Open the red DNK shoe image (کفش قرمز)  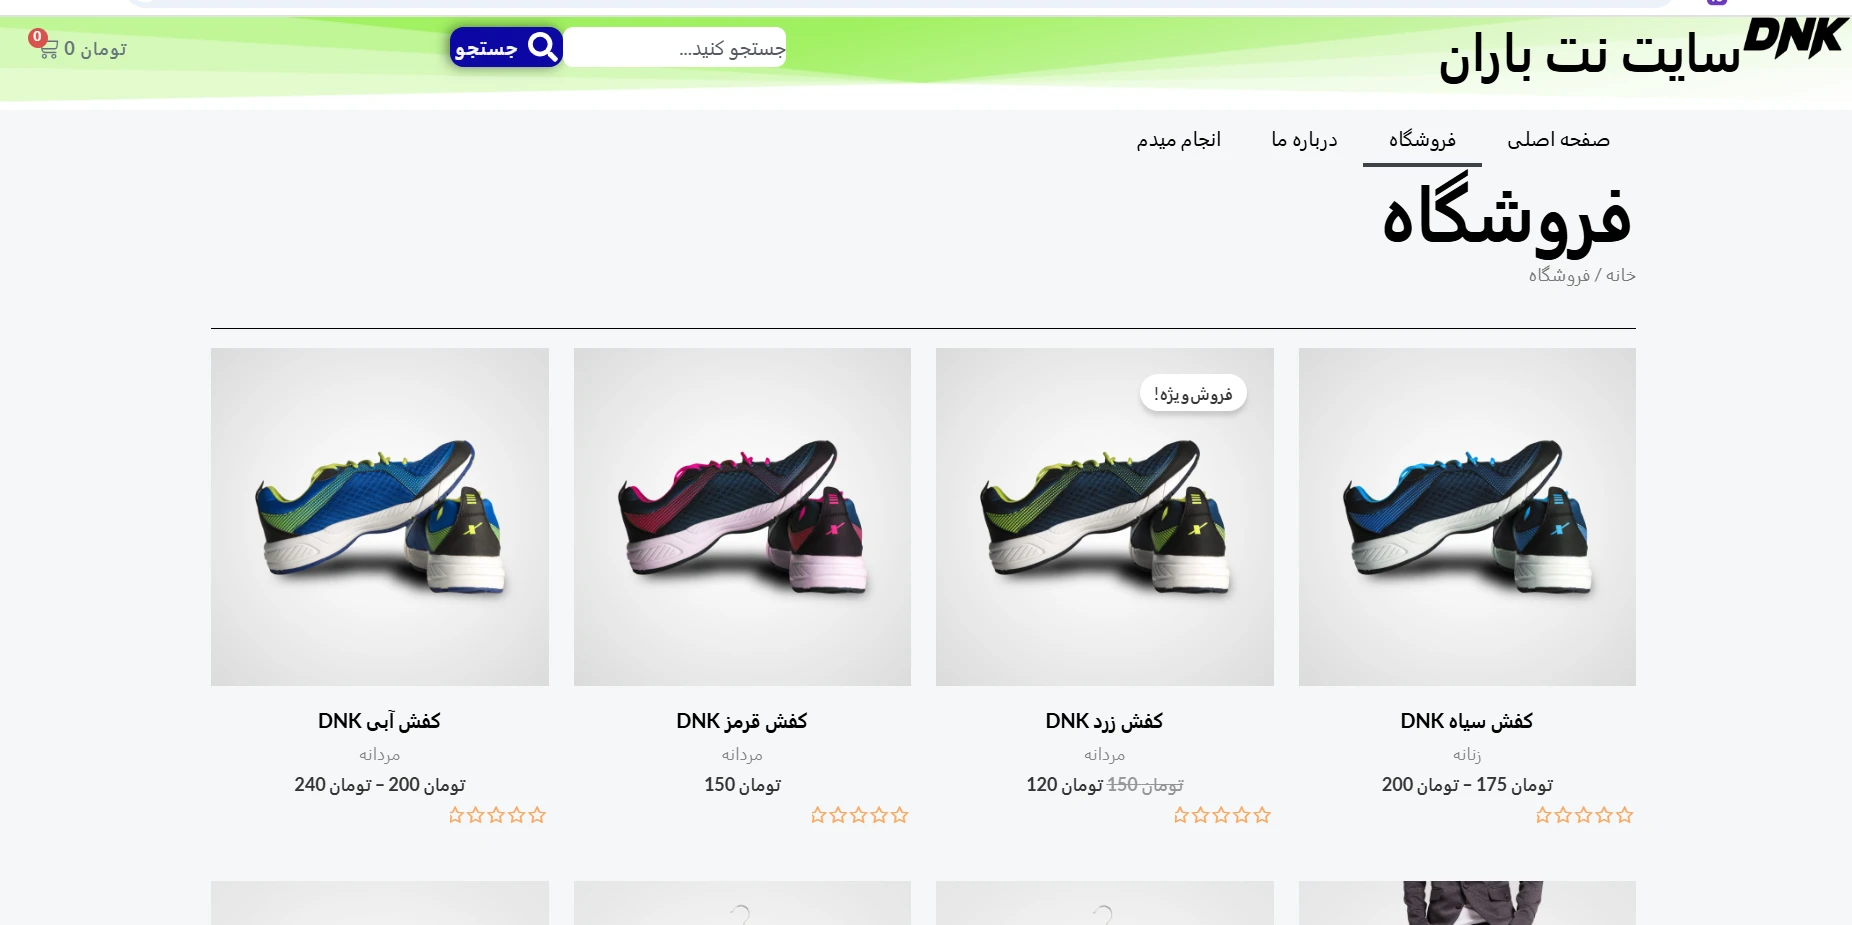[x=742, y=517]
